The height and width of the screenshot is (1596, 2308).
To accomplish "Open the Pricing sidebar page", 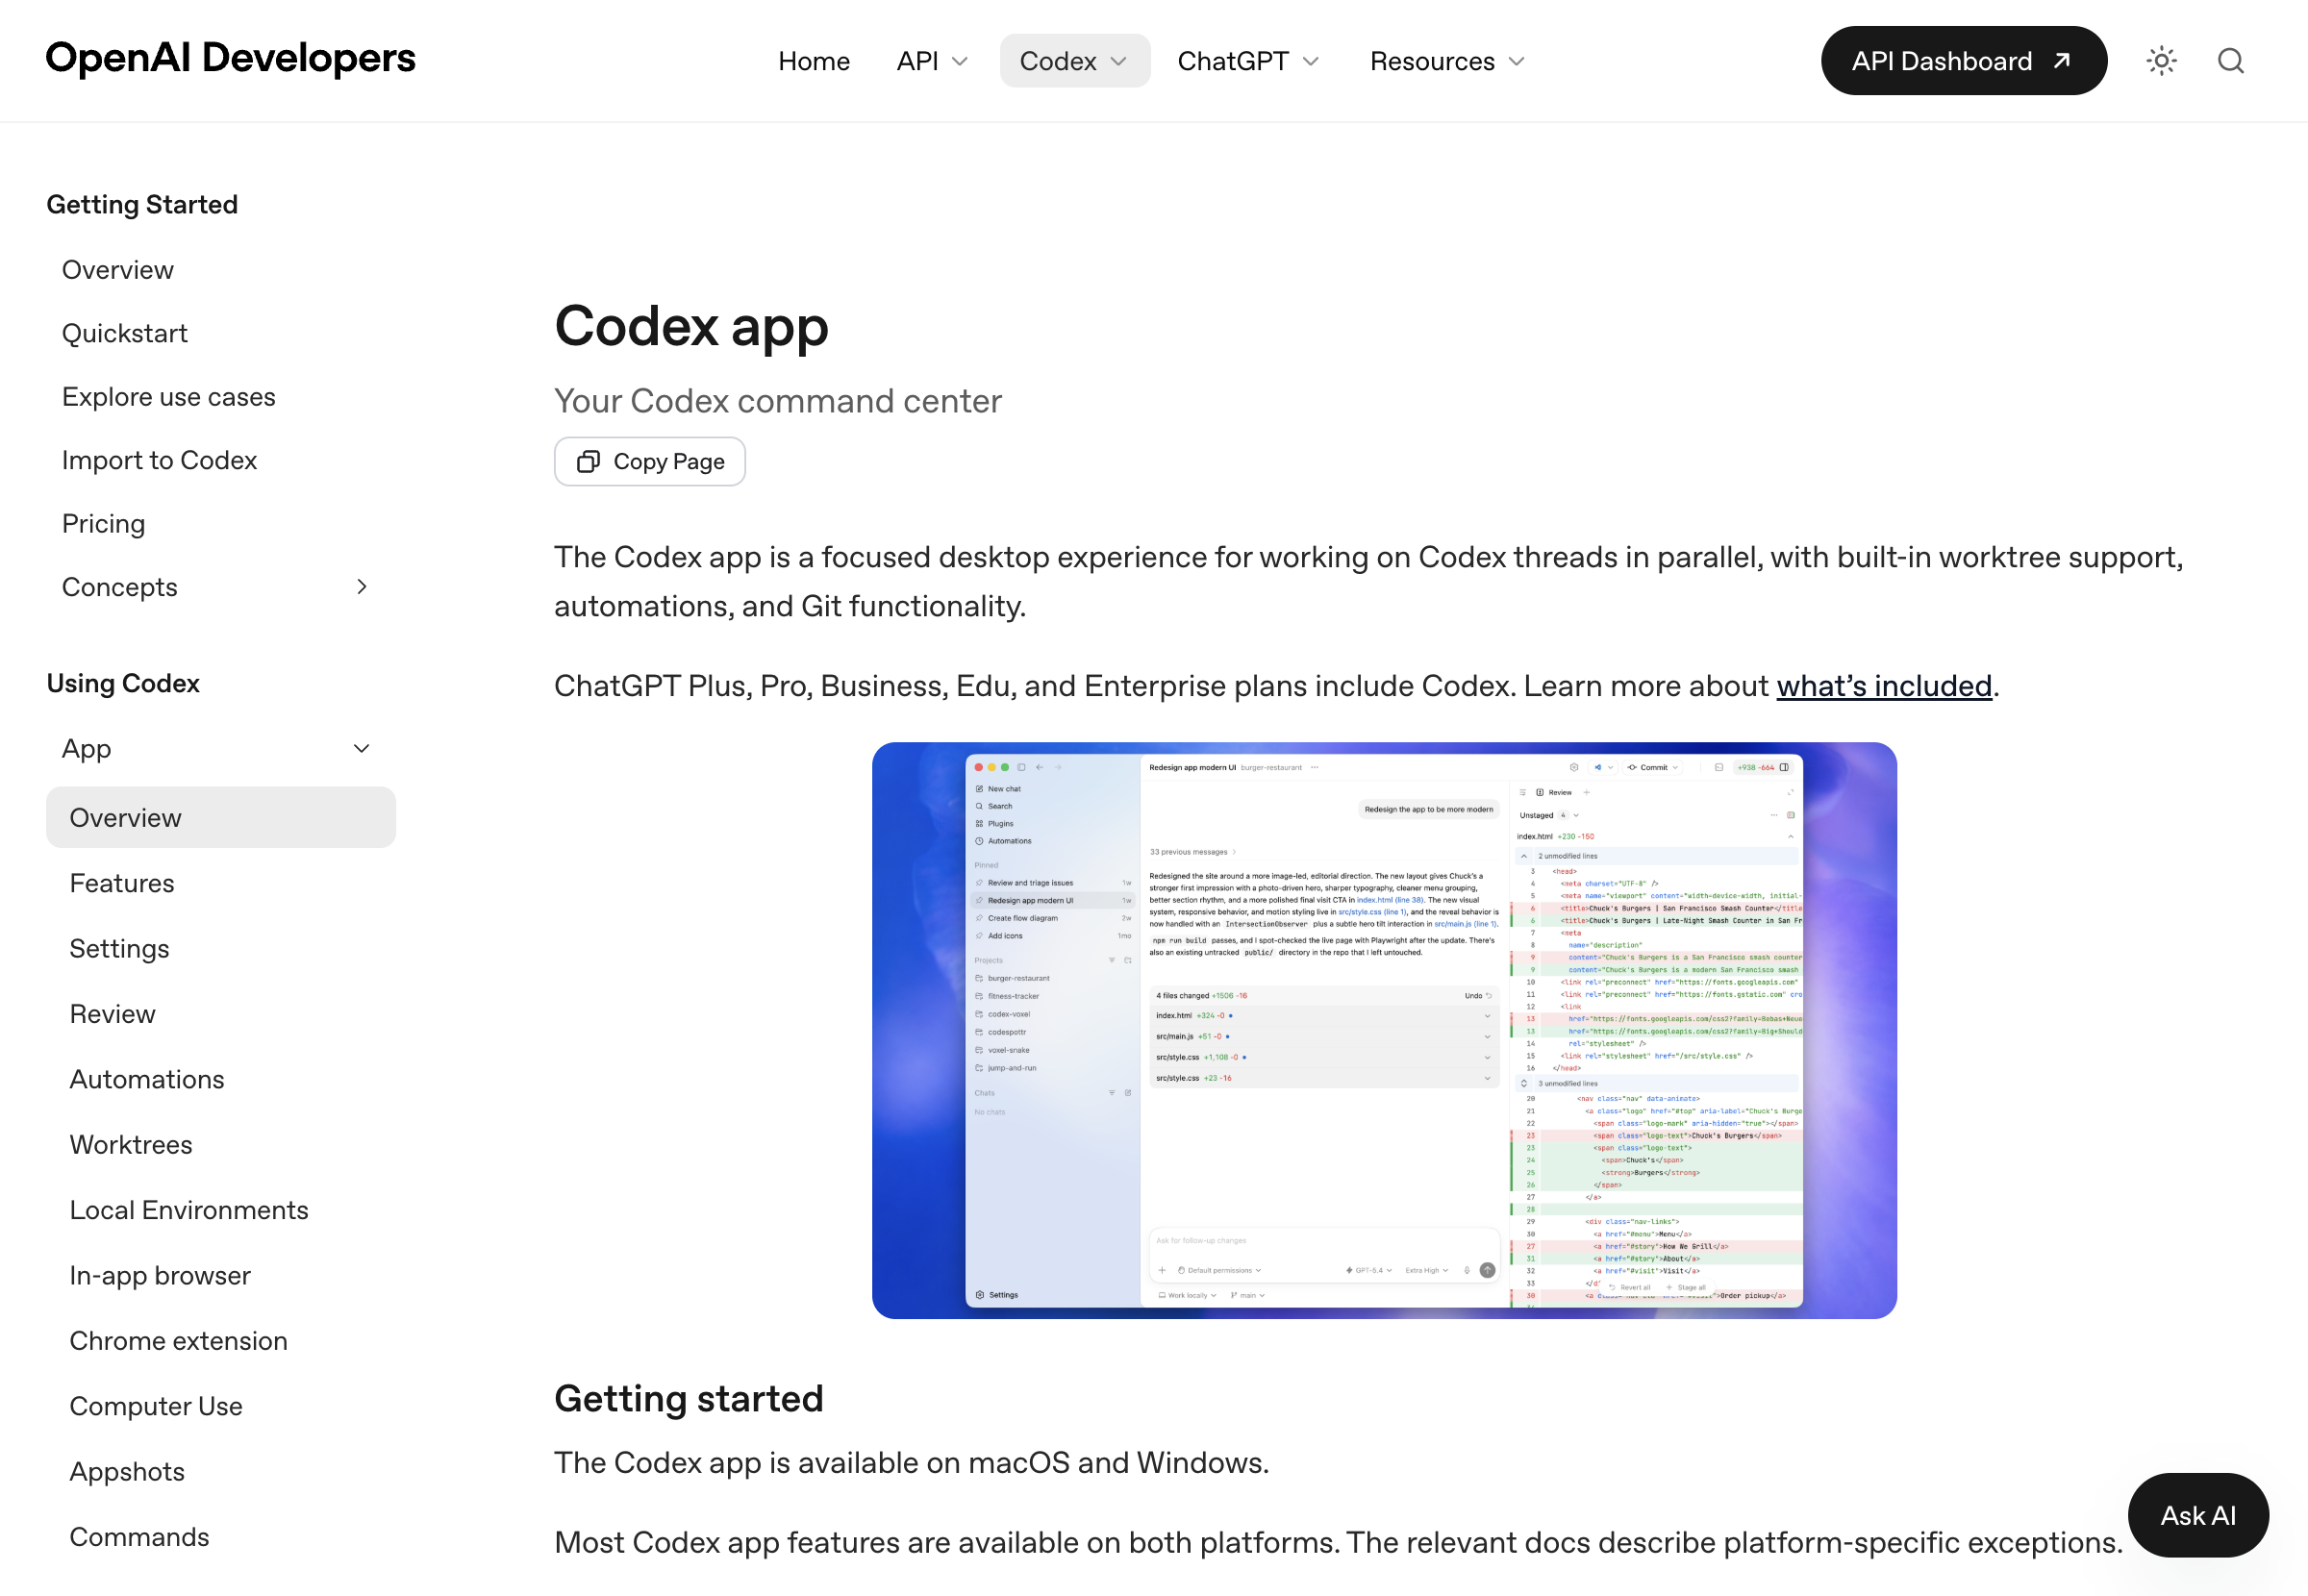I will pyautogui.click(x=104, y=524).
